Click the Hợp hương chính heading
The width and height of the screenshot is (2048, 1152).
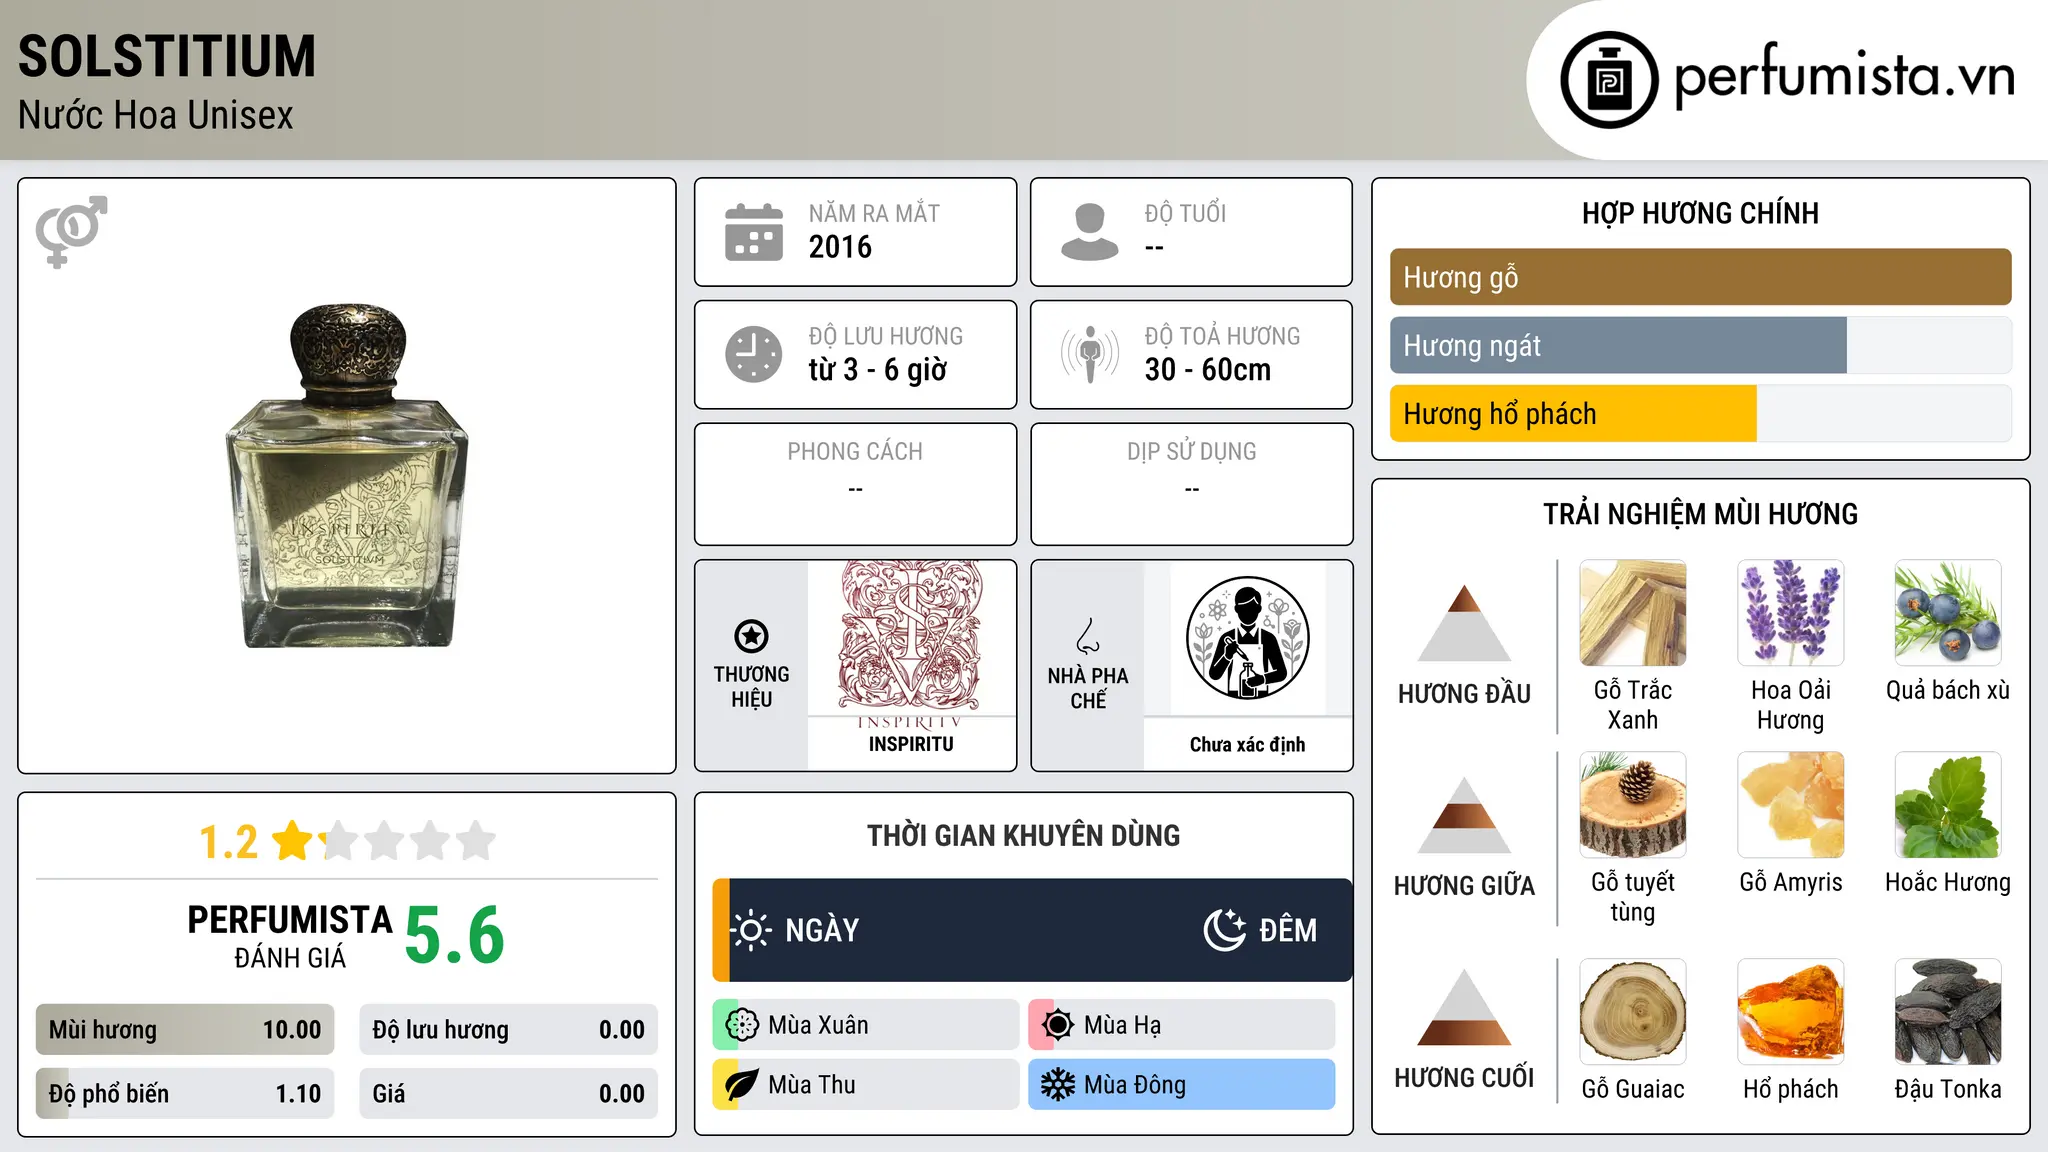pyautogui.click(x=1700, y=213)
